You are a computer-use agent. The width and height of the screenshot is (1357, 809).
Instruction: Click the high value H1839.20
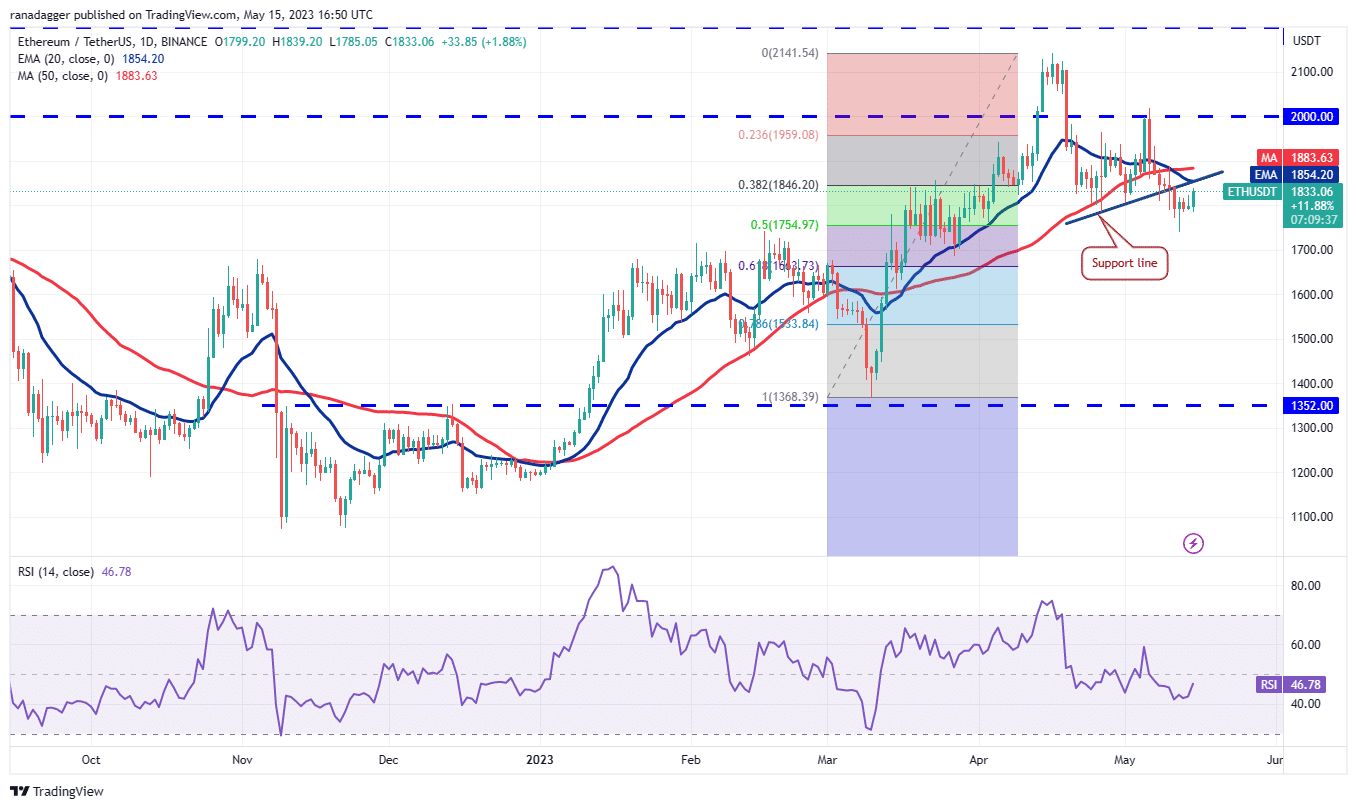pos(296,42)
